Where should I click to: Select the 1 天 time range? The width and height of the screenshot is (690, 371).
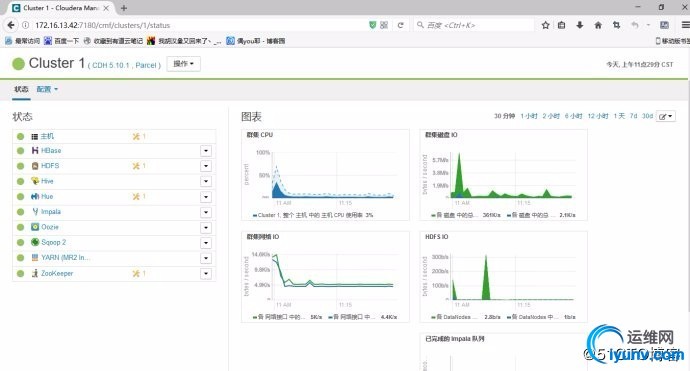(619, 116)
